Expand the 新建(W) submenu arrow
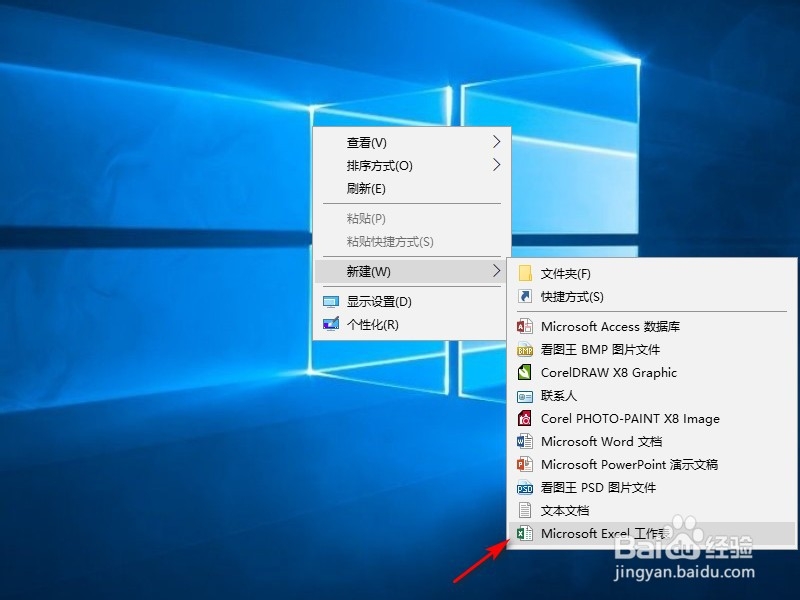Viewport: 800px width, 600px height. tap(496, 271)
